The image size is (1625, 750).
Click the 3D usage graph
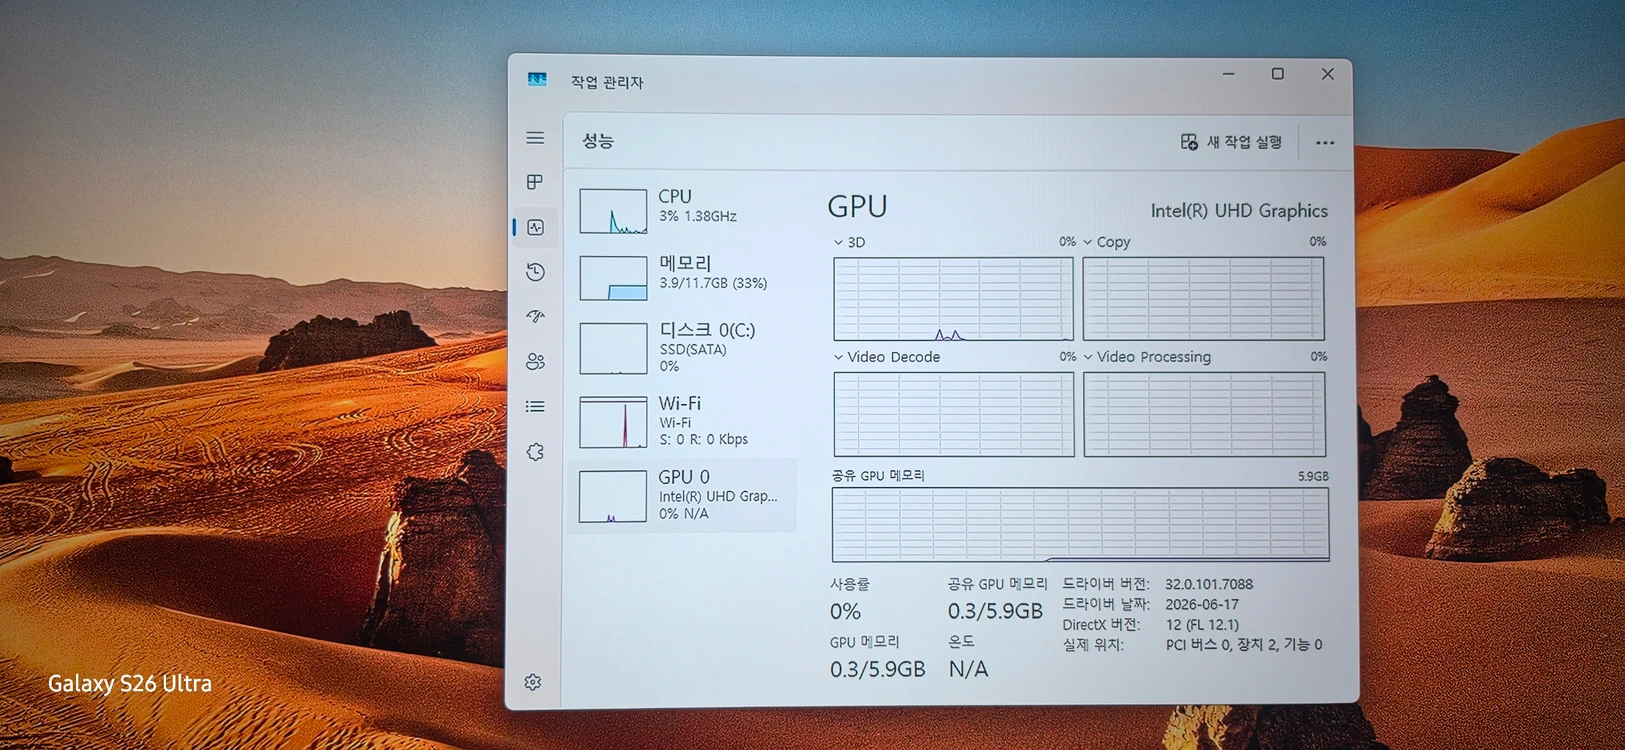pyautogui.click(x=953, y=299)
